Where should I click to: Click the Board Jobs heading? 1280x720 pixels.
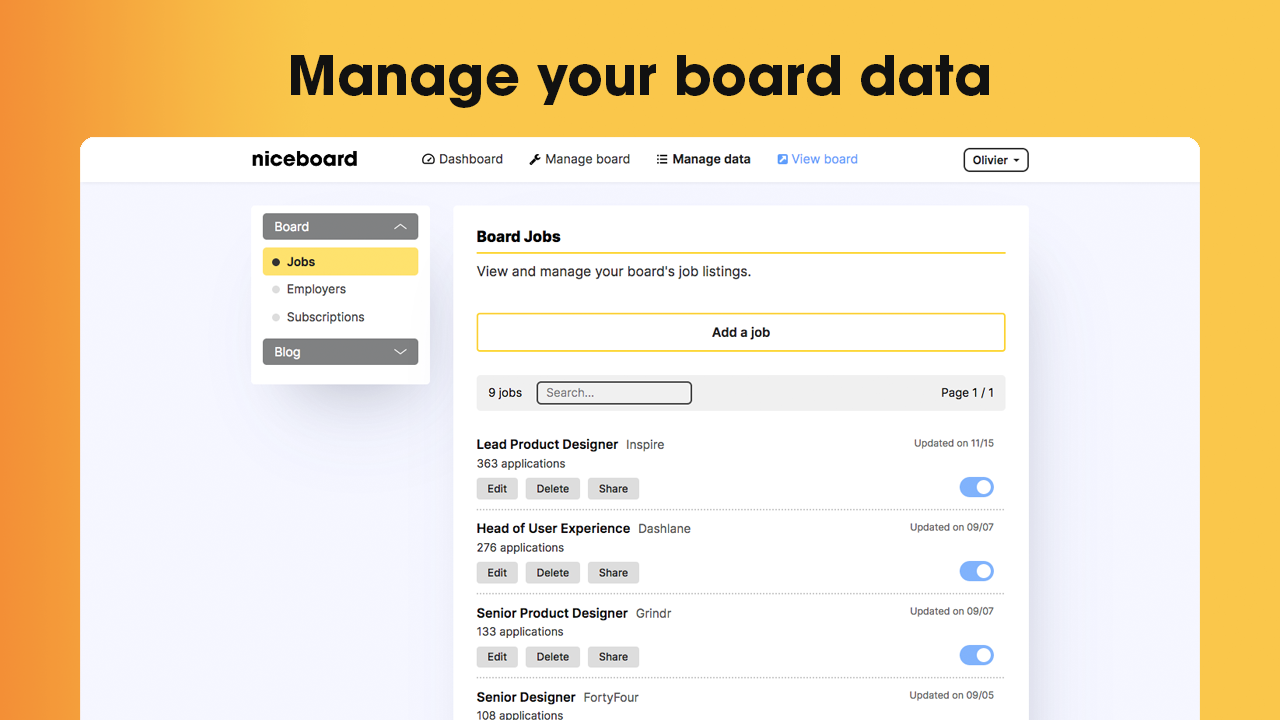519,237
